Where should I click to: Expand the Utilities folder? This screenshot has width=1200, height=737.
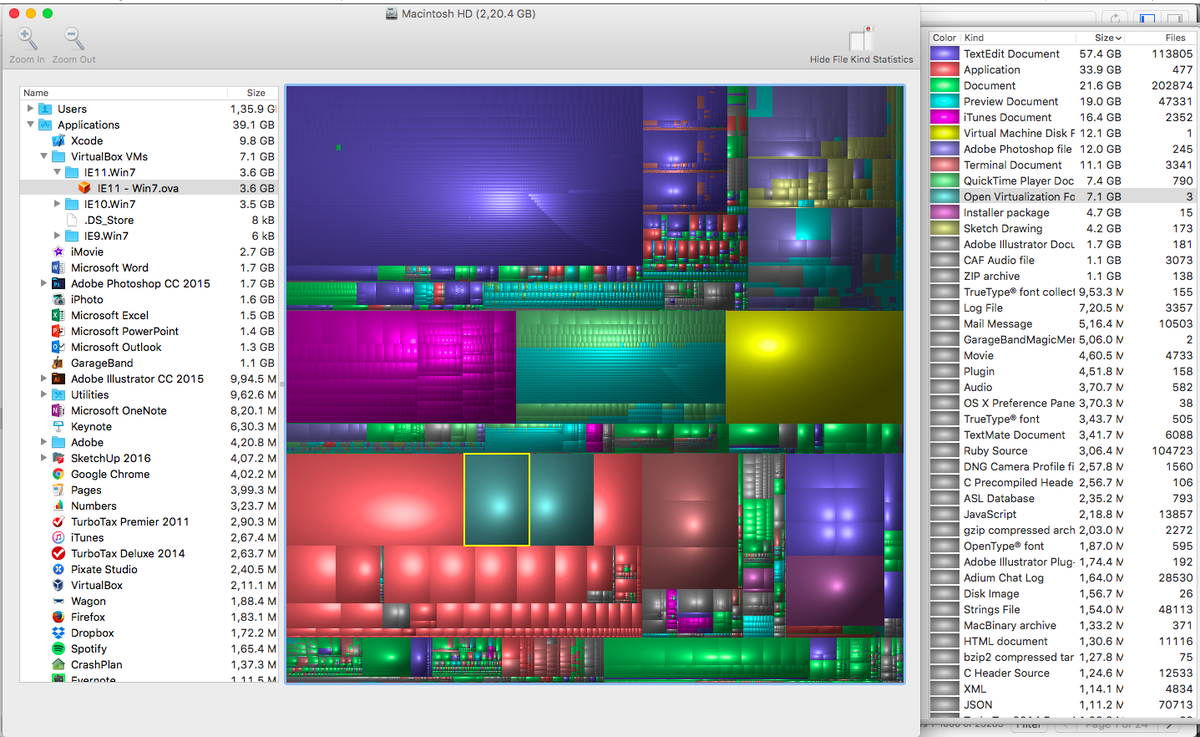[x=44, y=395]
